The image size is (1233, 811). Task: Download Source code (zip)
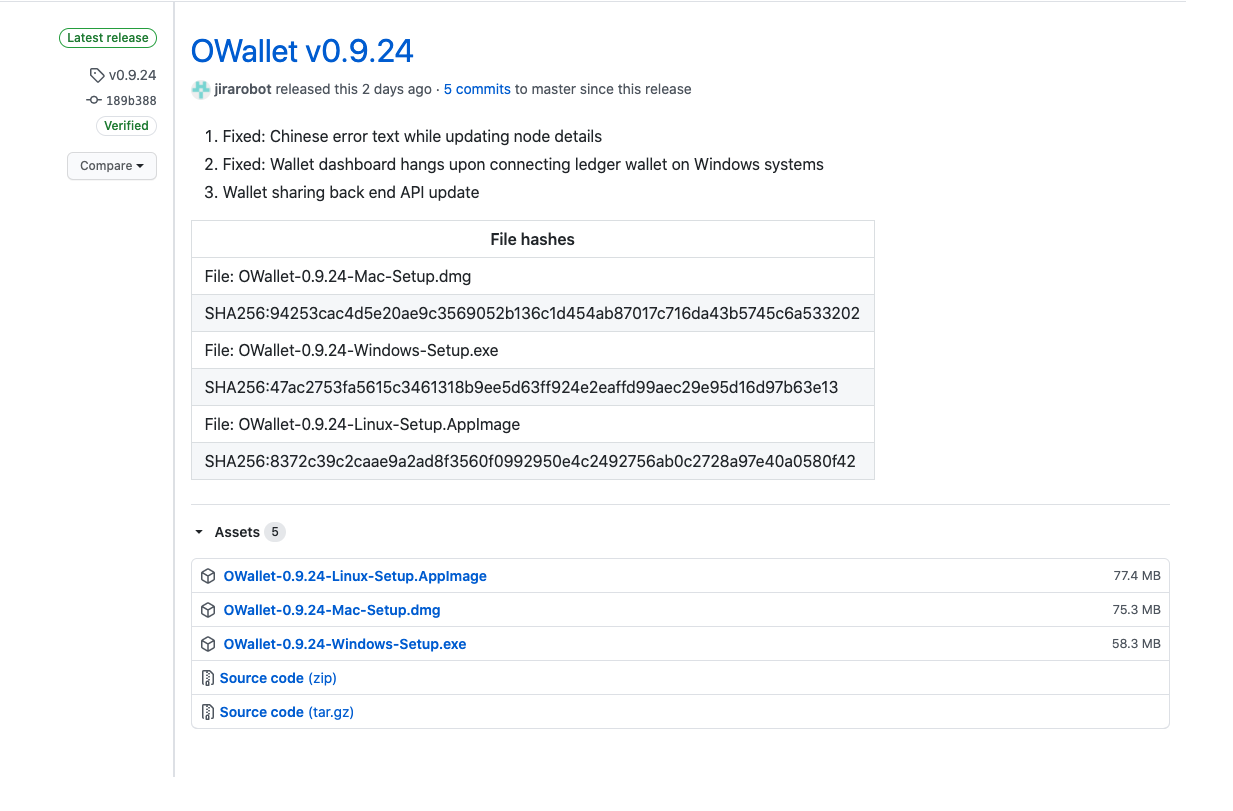[x=278, y=678]
